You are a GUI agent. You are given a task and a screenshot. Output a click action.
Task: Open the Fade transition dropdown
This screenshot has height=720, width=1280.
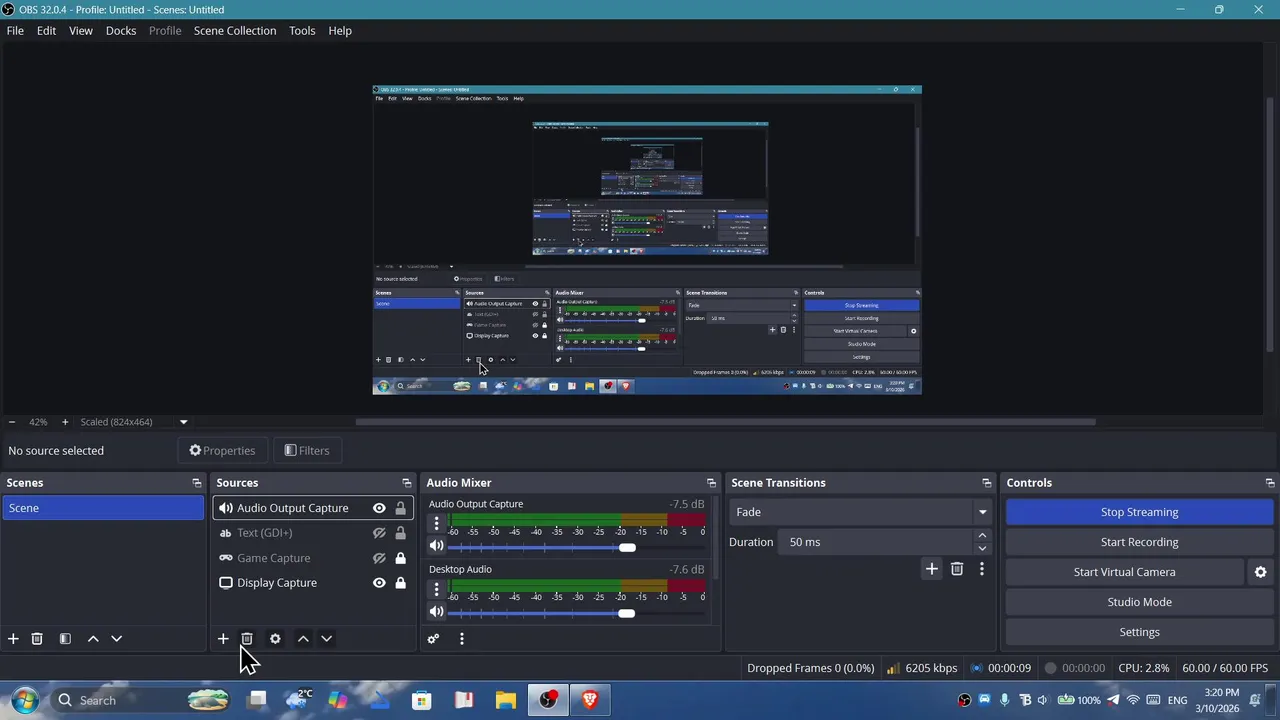click(x=860, y=512)
